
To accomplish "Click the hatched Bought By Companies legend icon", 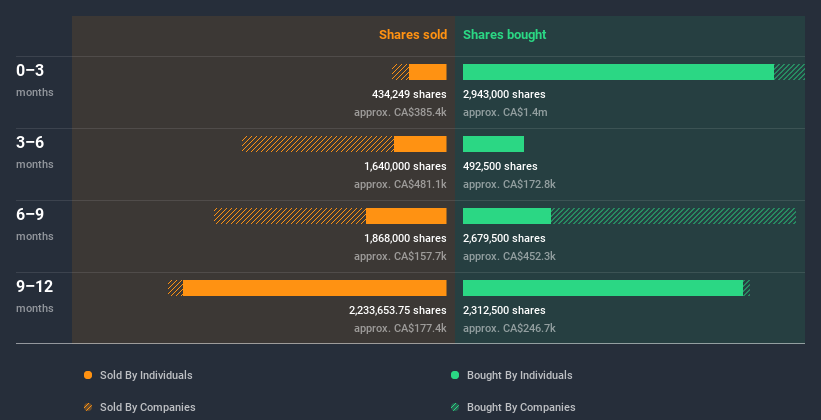I will [455, 407].
